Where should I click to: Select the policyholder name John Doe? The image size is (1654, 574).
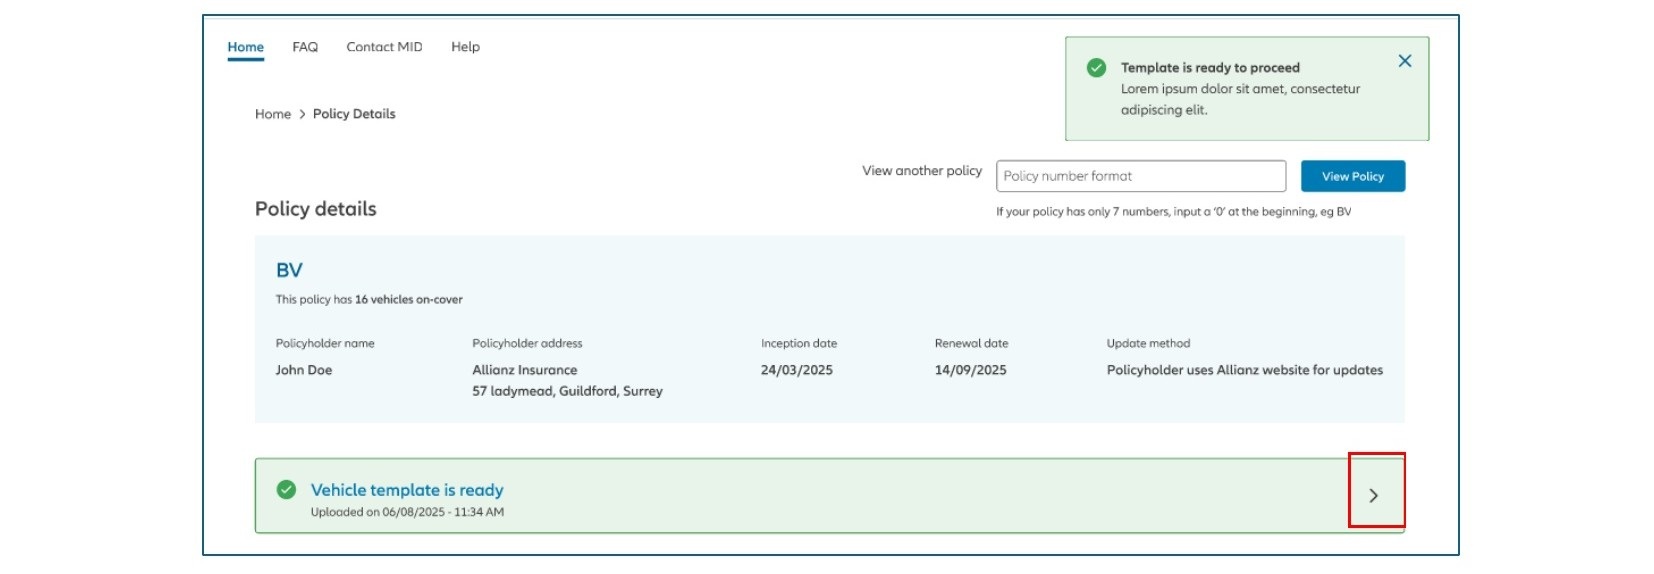304,370
